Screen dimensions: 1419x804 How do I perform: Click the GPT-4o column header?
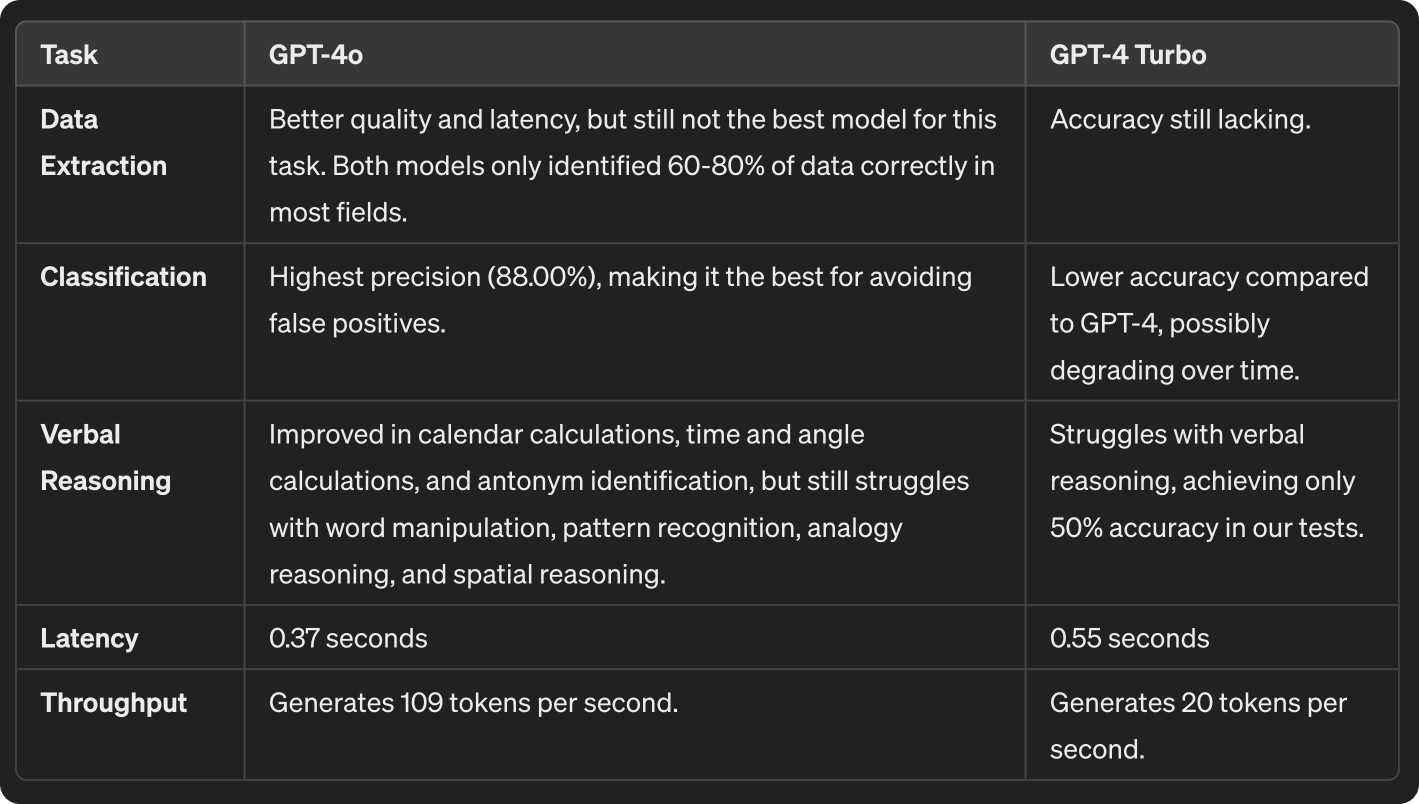[x=315, y=54]
